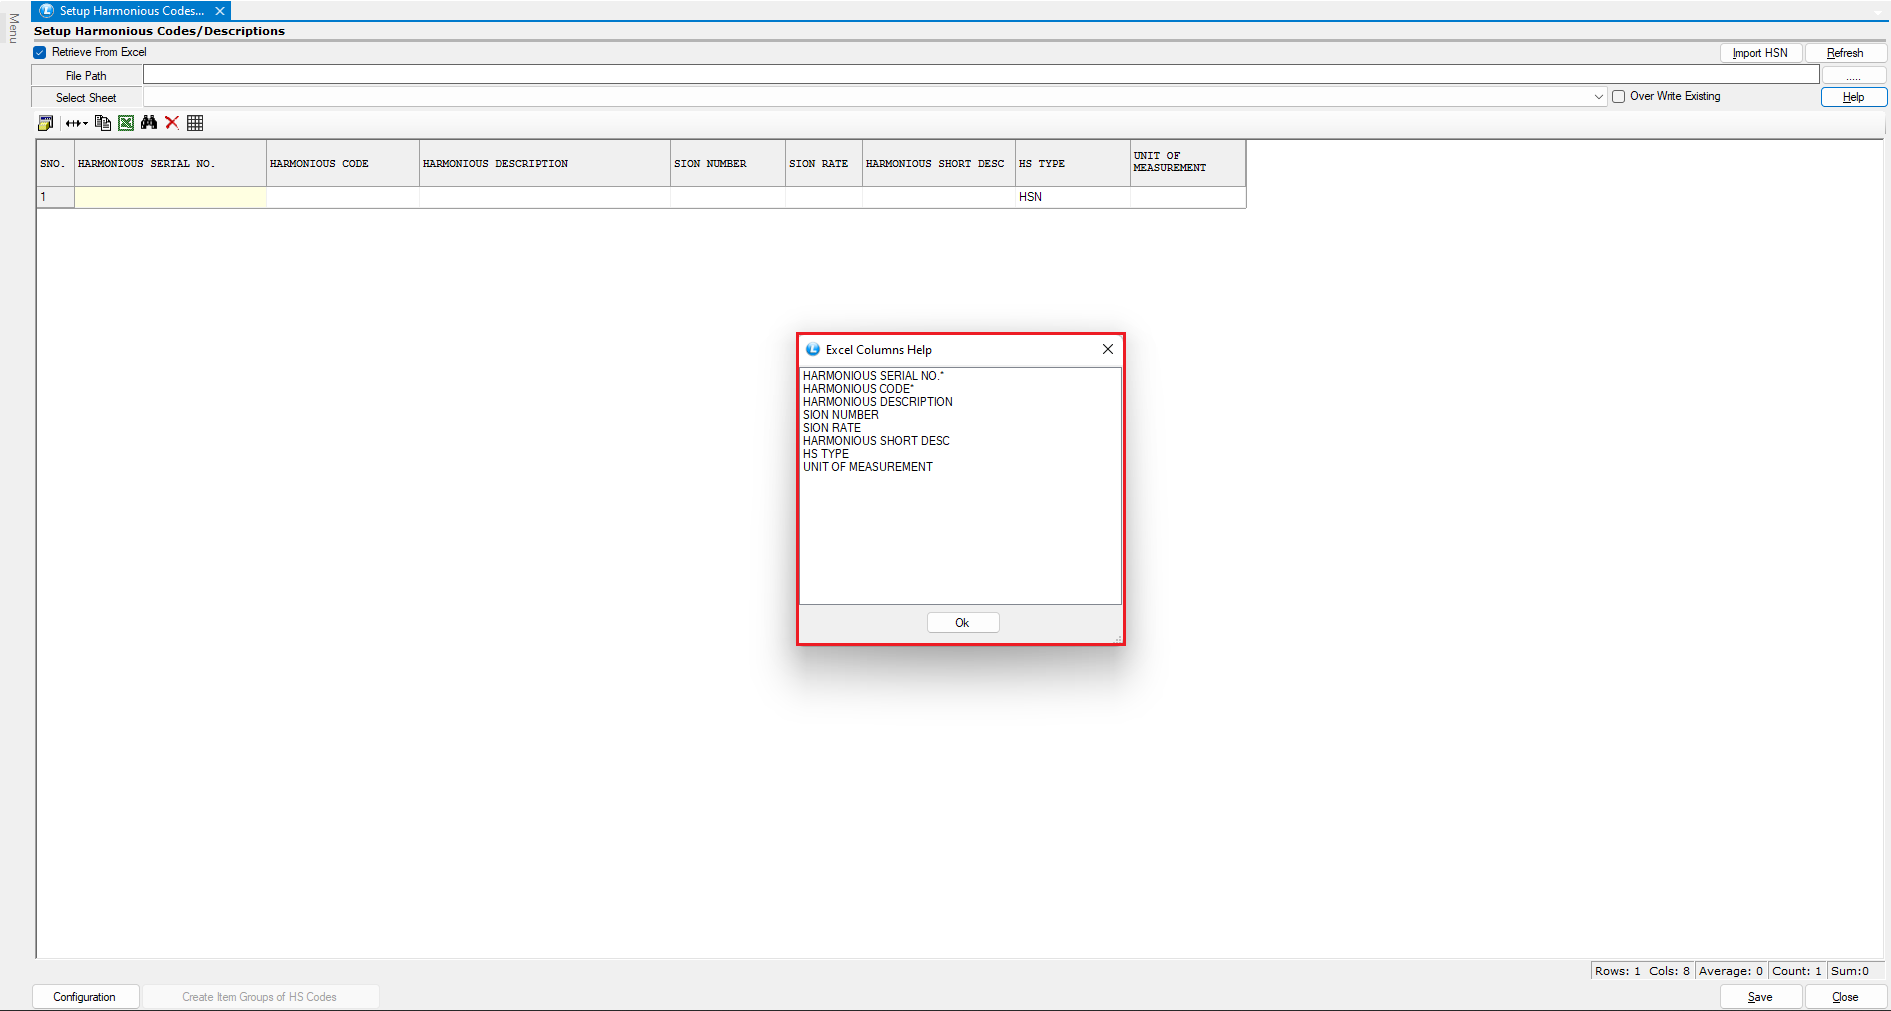
Task: Enable the Over Write Existing checkbox
Action: pos(1618,97)
